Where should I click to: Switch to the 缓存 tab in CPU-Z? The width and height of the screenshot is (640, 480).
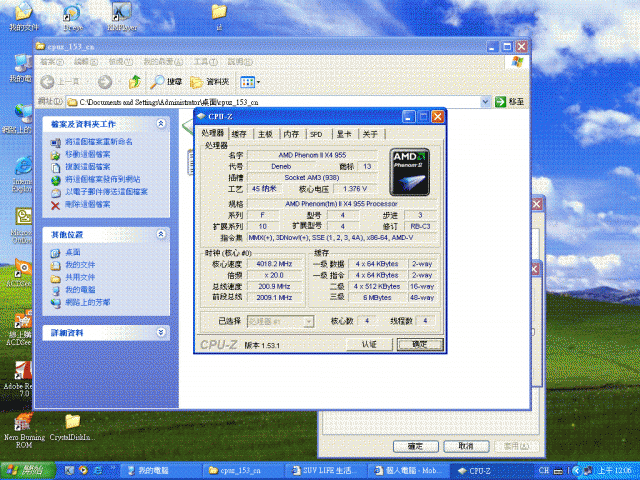[x=239, y=134]
